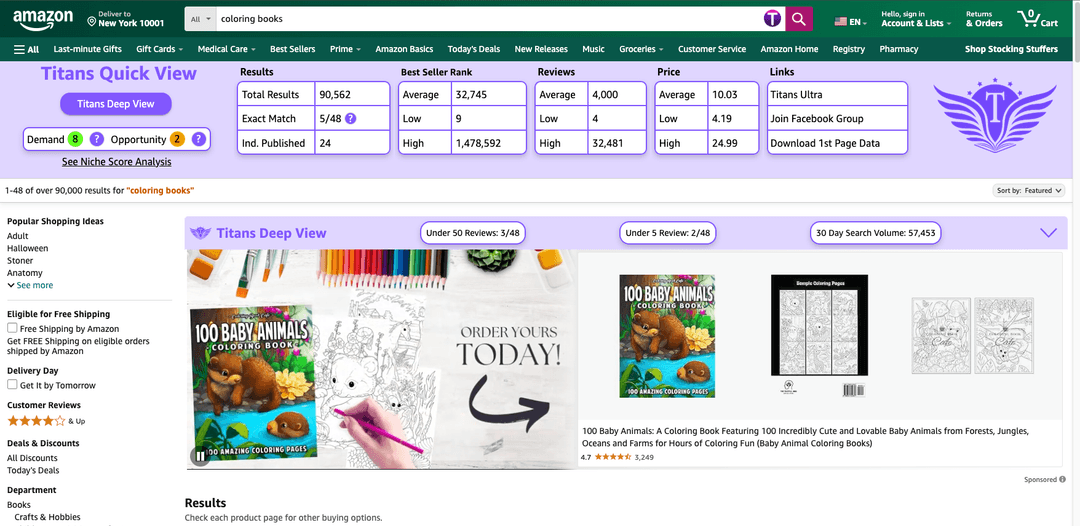Open the Today's Deals nav item
The image size is (1080, 526).
pos(473,49)
